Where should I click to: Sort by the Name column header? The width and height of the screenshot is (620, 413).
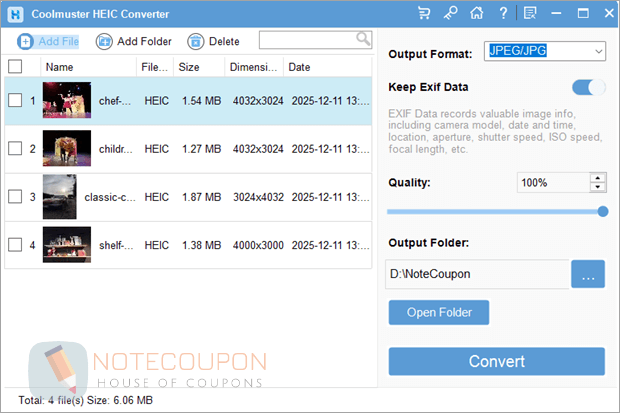pos(88,67)
